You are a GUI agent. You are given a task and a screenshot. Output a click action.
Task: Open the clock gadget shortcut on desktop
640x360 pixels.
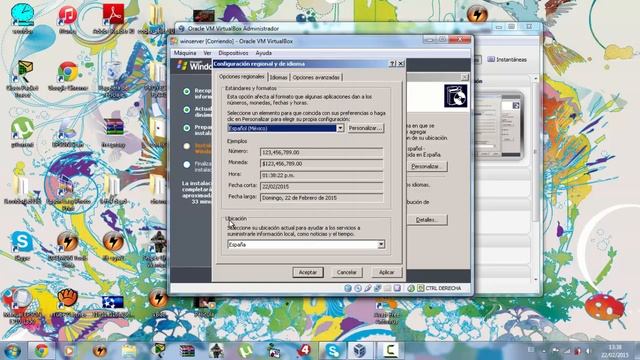pyautogui.click(x=22, y=19)
